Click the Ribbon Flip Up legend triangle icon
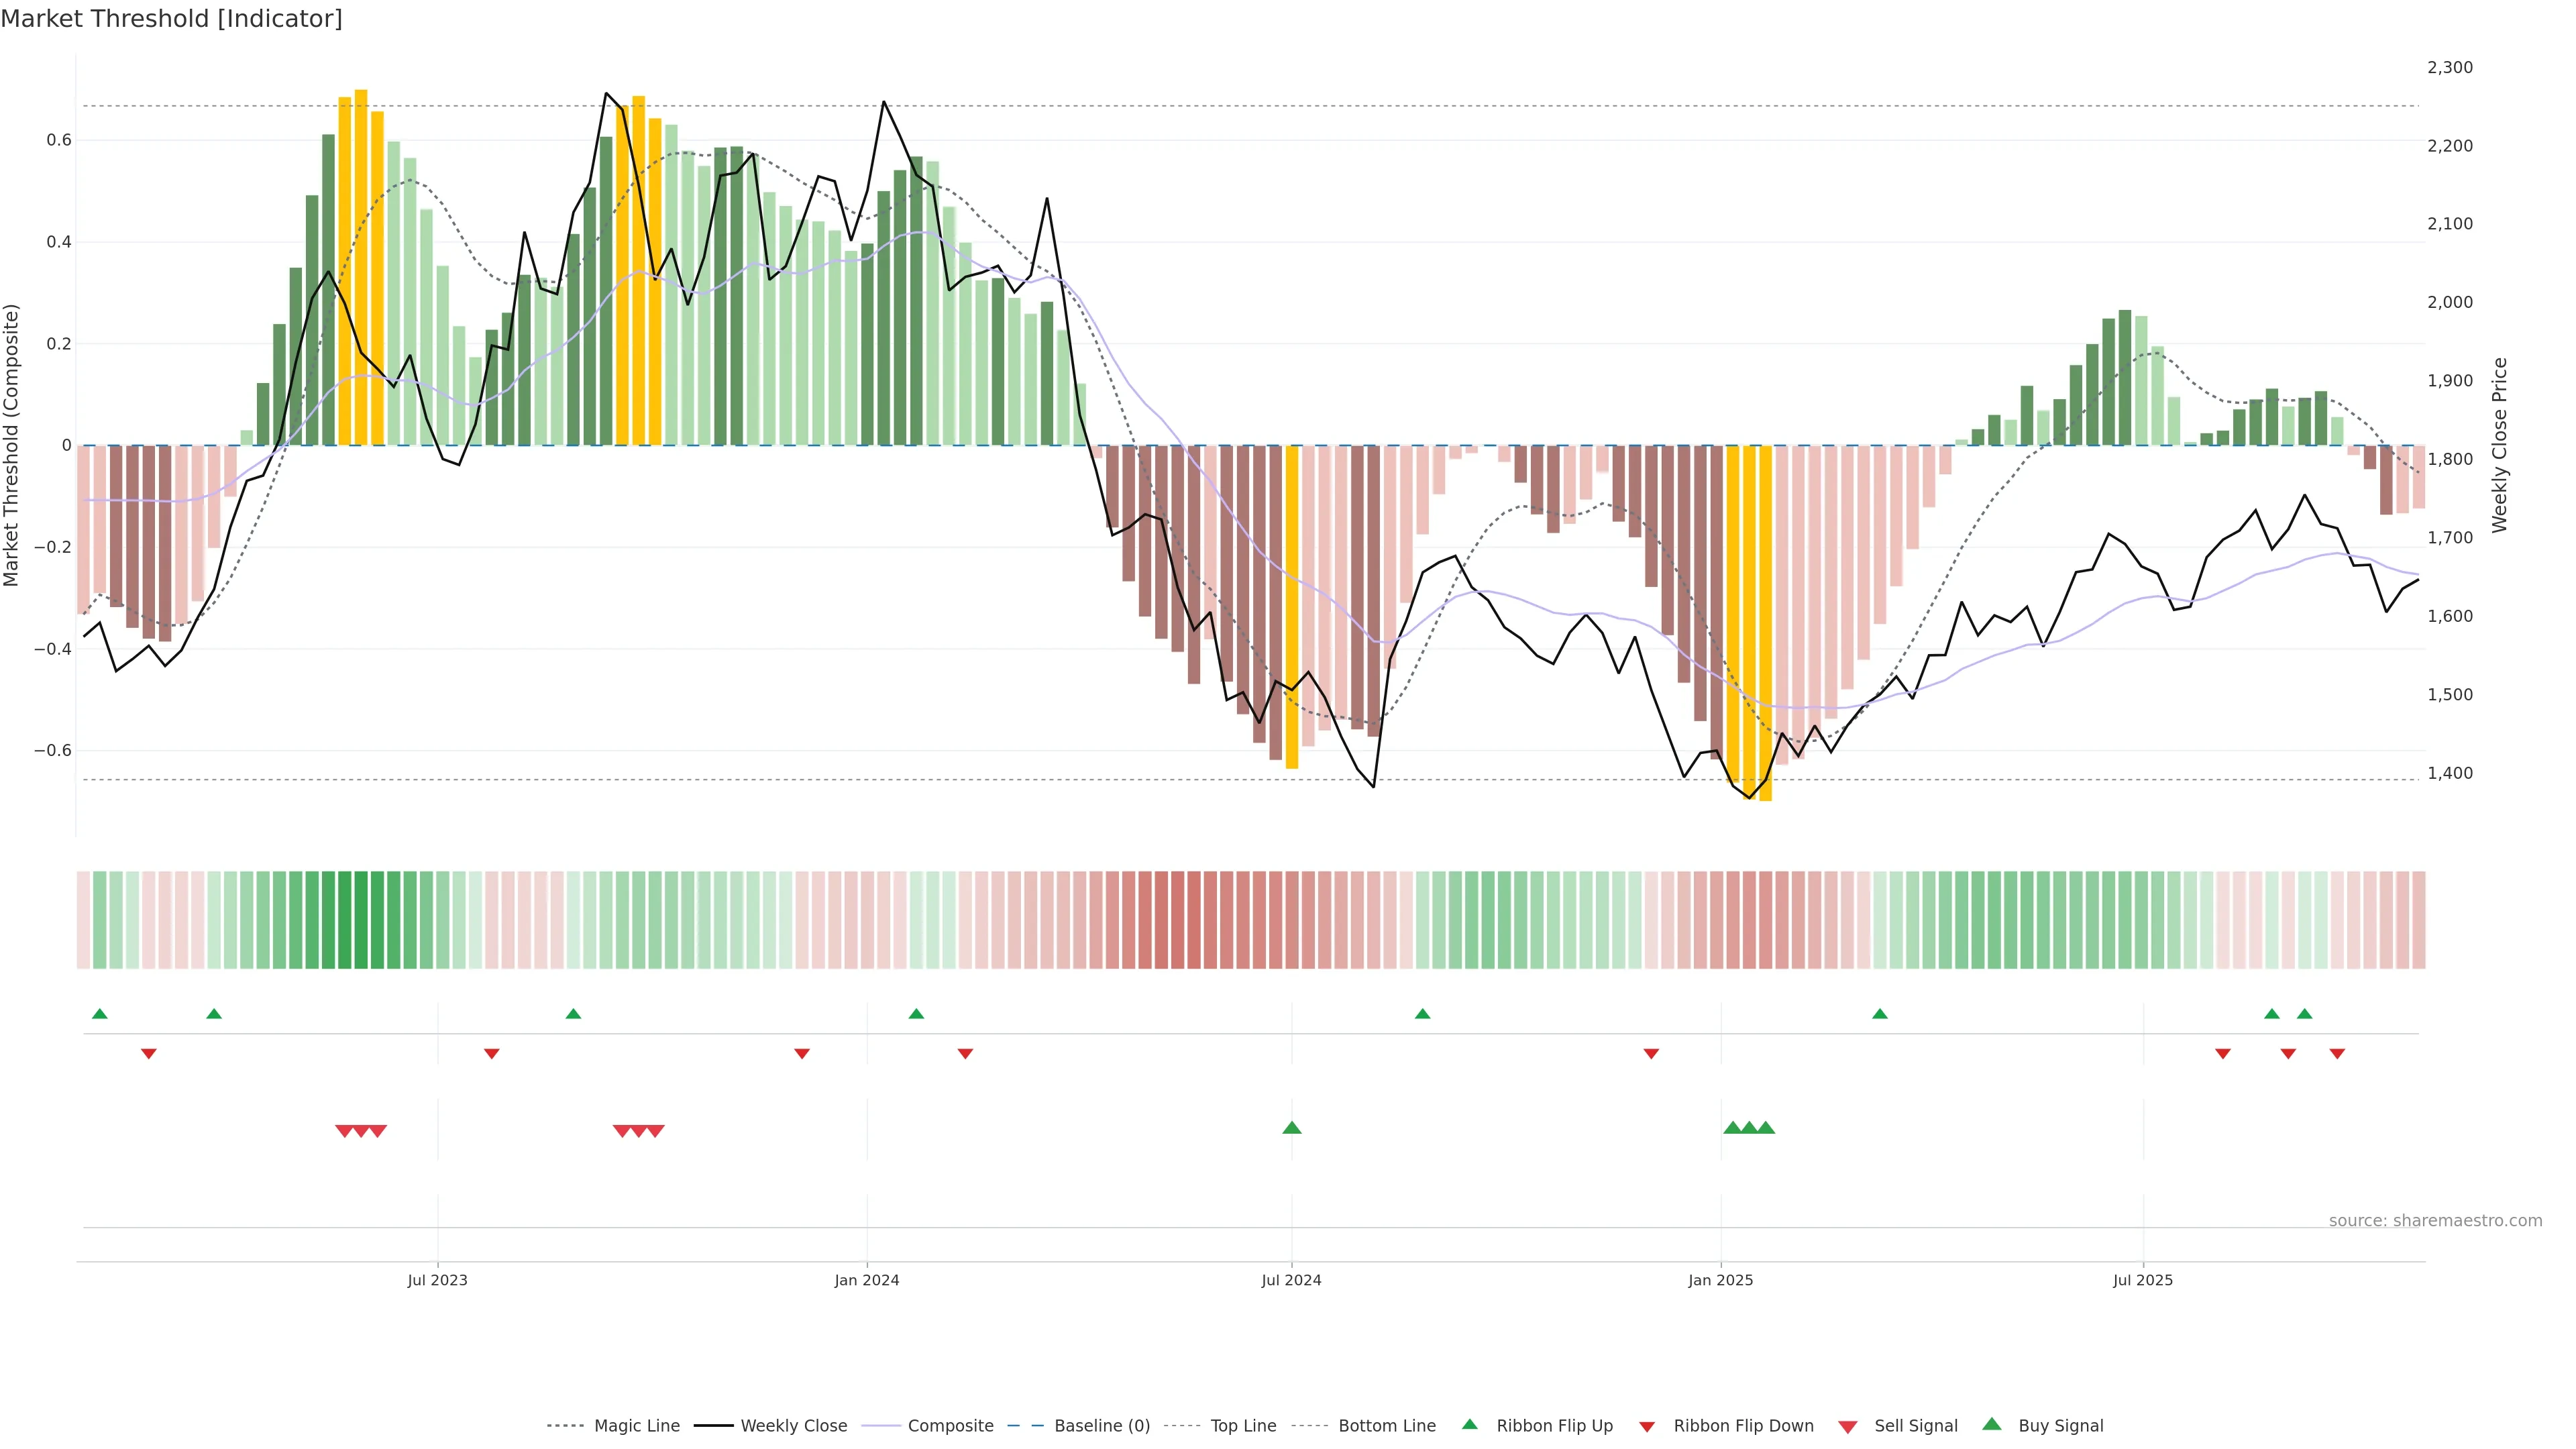 click(1469, 1424)
